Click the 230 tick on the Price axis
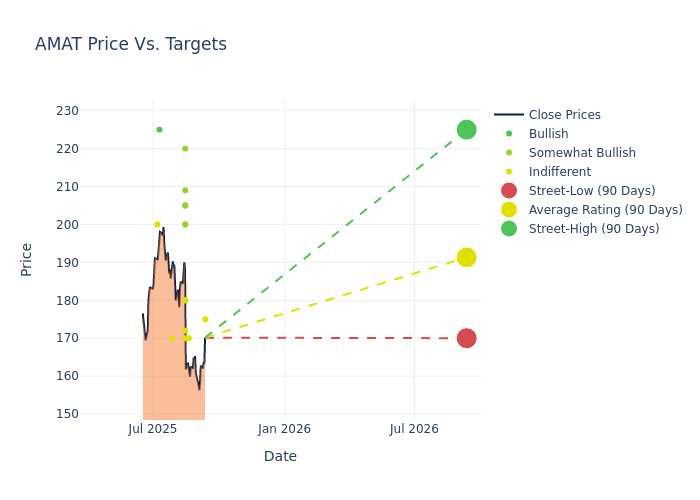700x500 pixels. click(x=67, y=111)
